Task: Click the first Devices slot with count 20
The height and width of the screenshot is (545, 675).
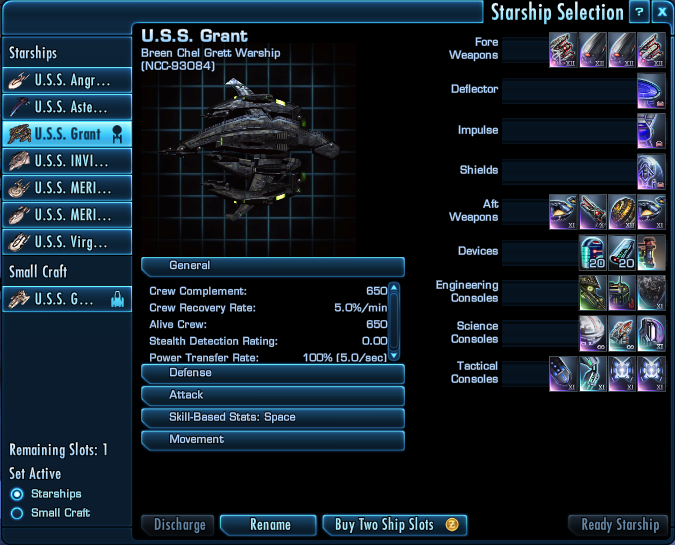Action: 593,252
